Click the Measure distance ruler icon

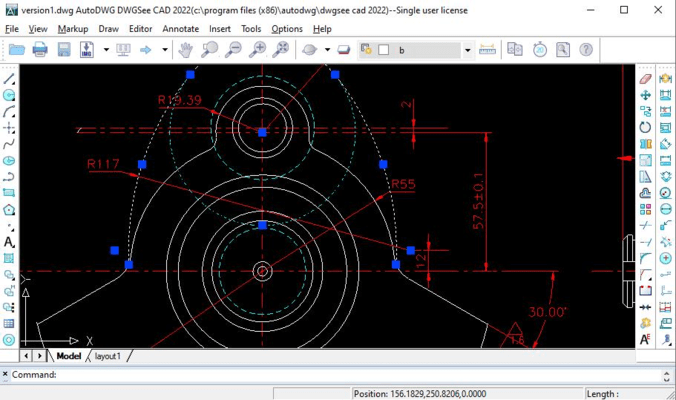click(x=487, y=50)
